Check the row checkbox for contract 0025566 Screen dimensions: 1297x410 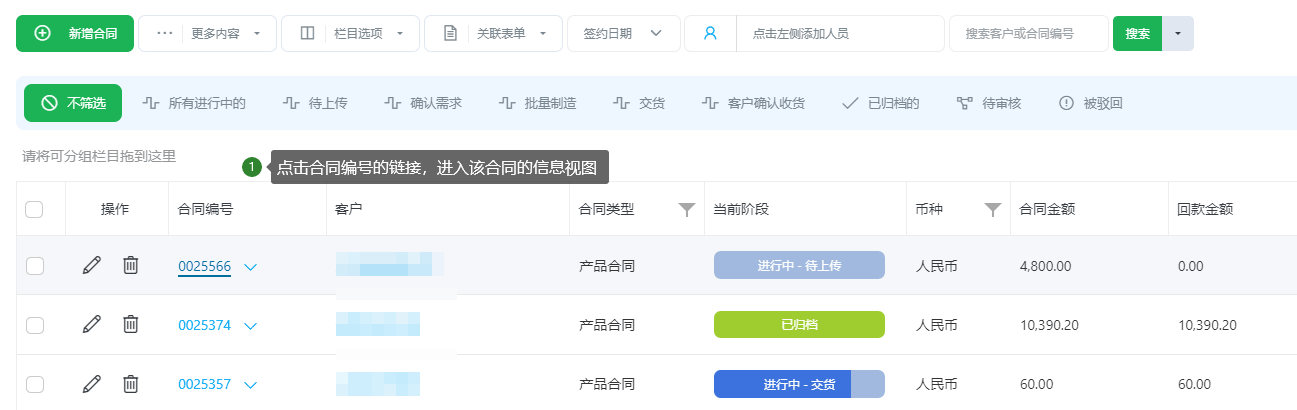click(34, 266)
